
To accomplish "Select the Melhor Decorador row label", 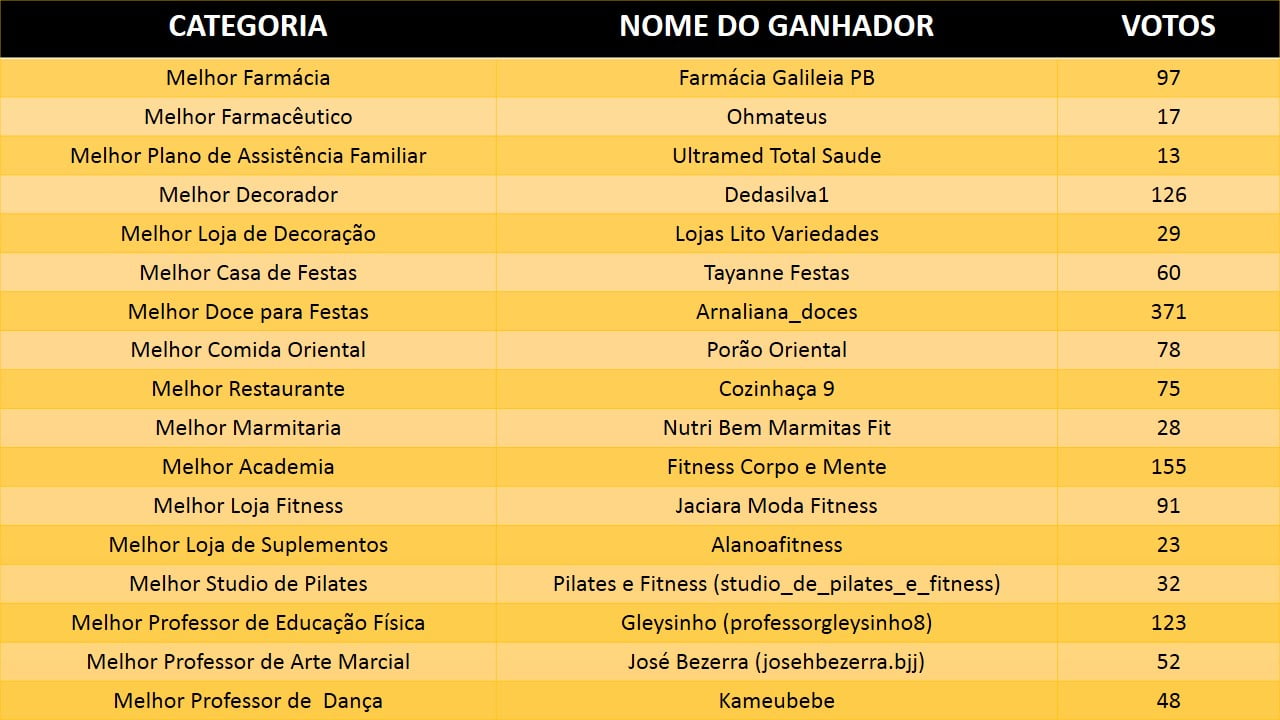I will (x=248, y=195).
